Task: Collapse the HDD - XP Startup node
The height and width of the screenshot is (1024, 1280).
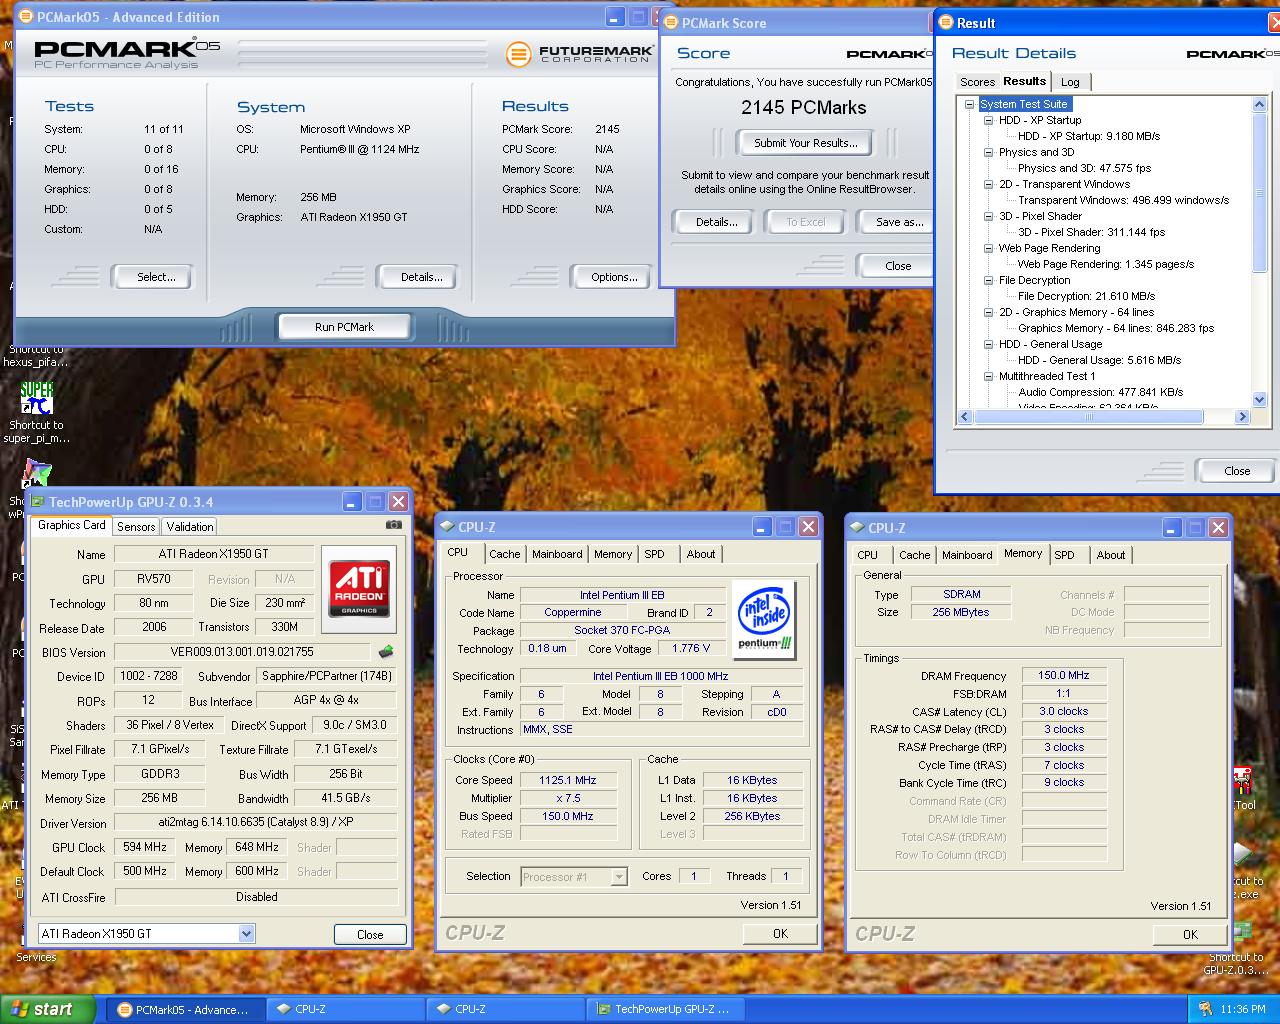Action: click(988, 120)
